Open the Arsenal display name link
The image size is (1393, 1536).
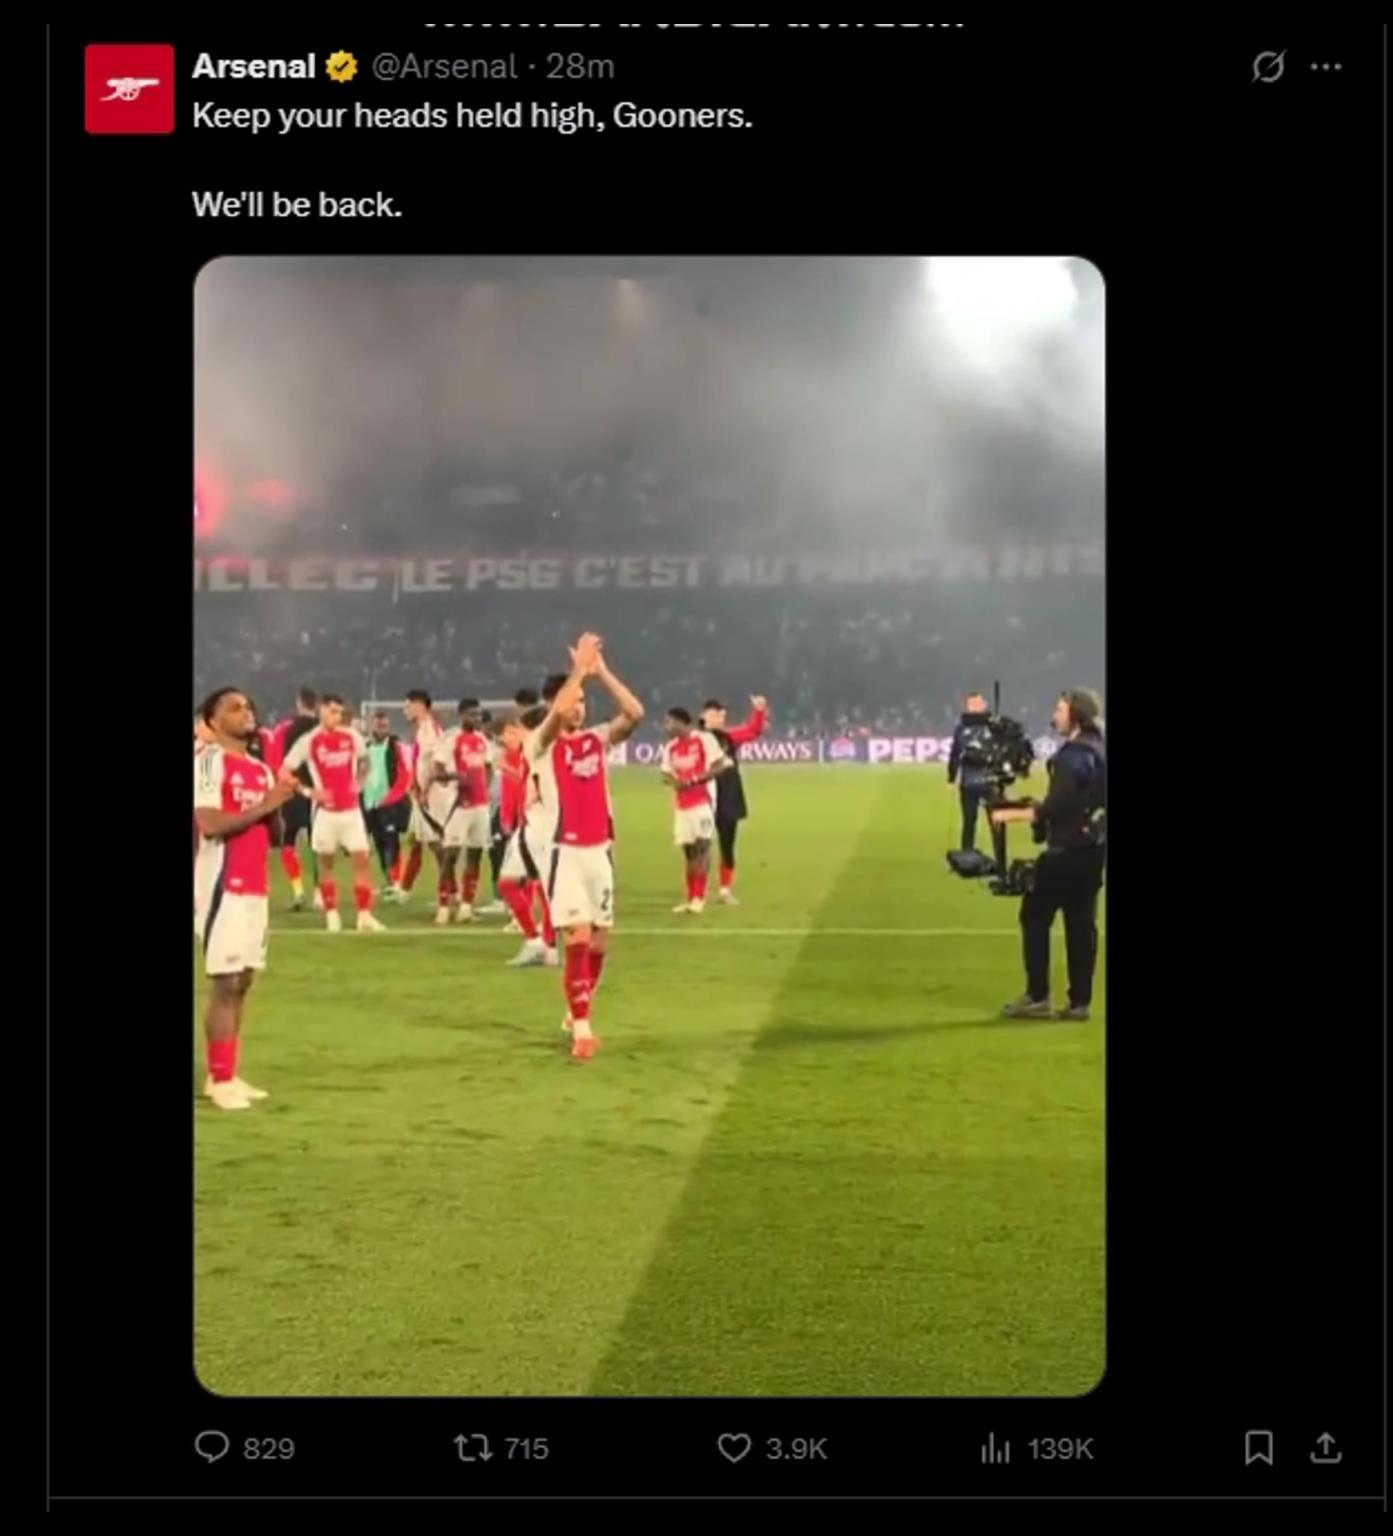tap(253, 66)
